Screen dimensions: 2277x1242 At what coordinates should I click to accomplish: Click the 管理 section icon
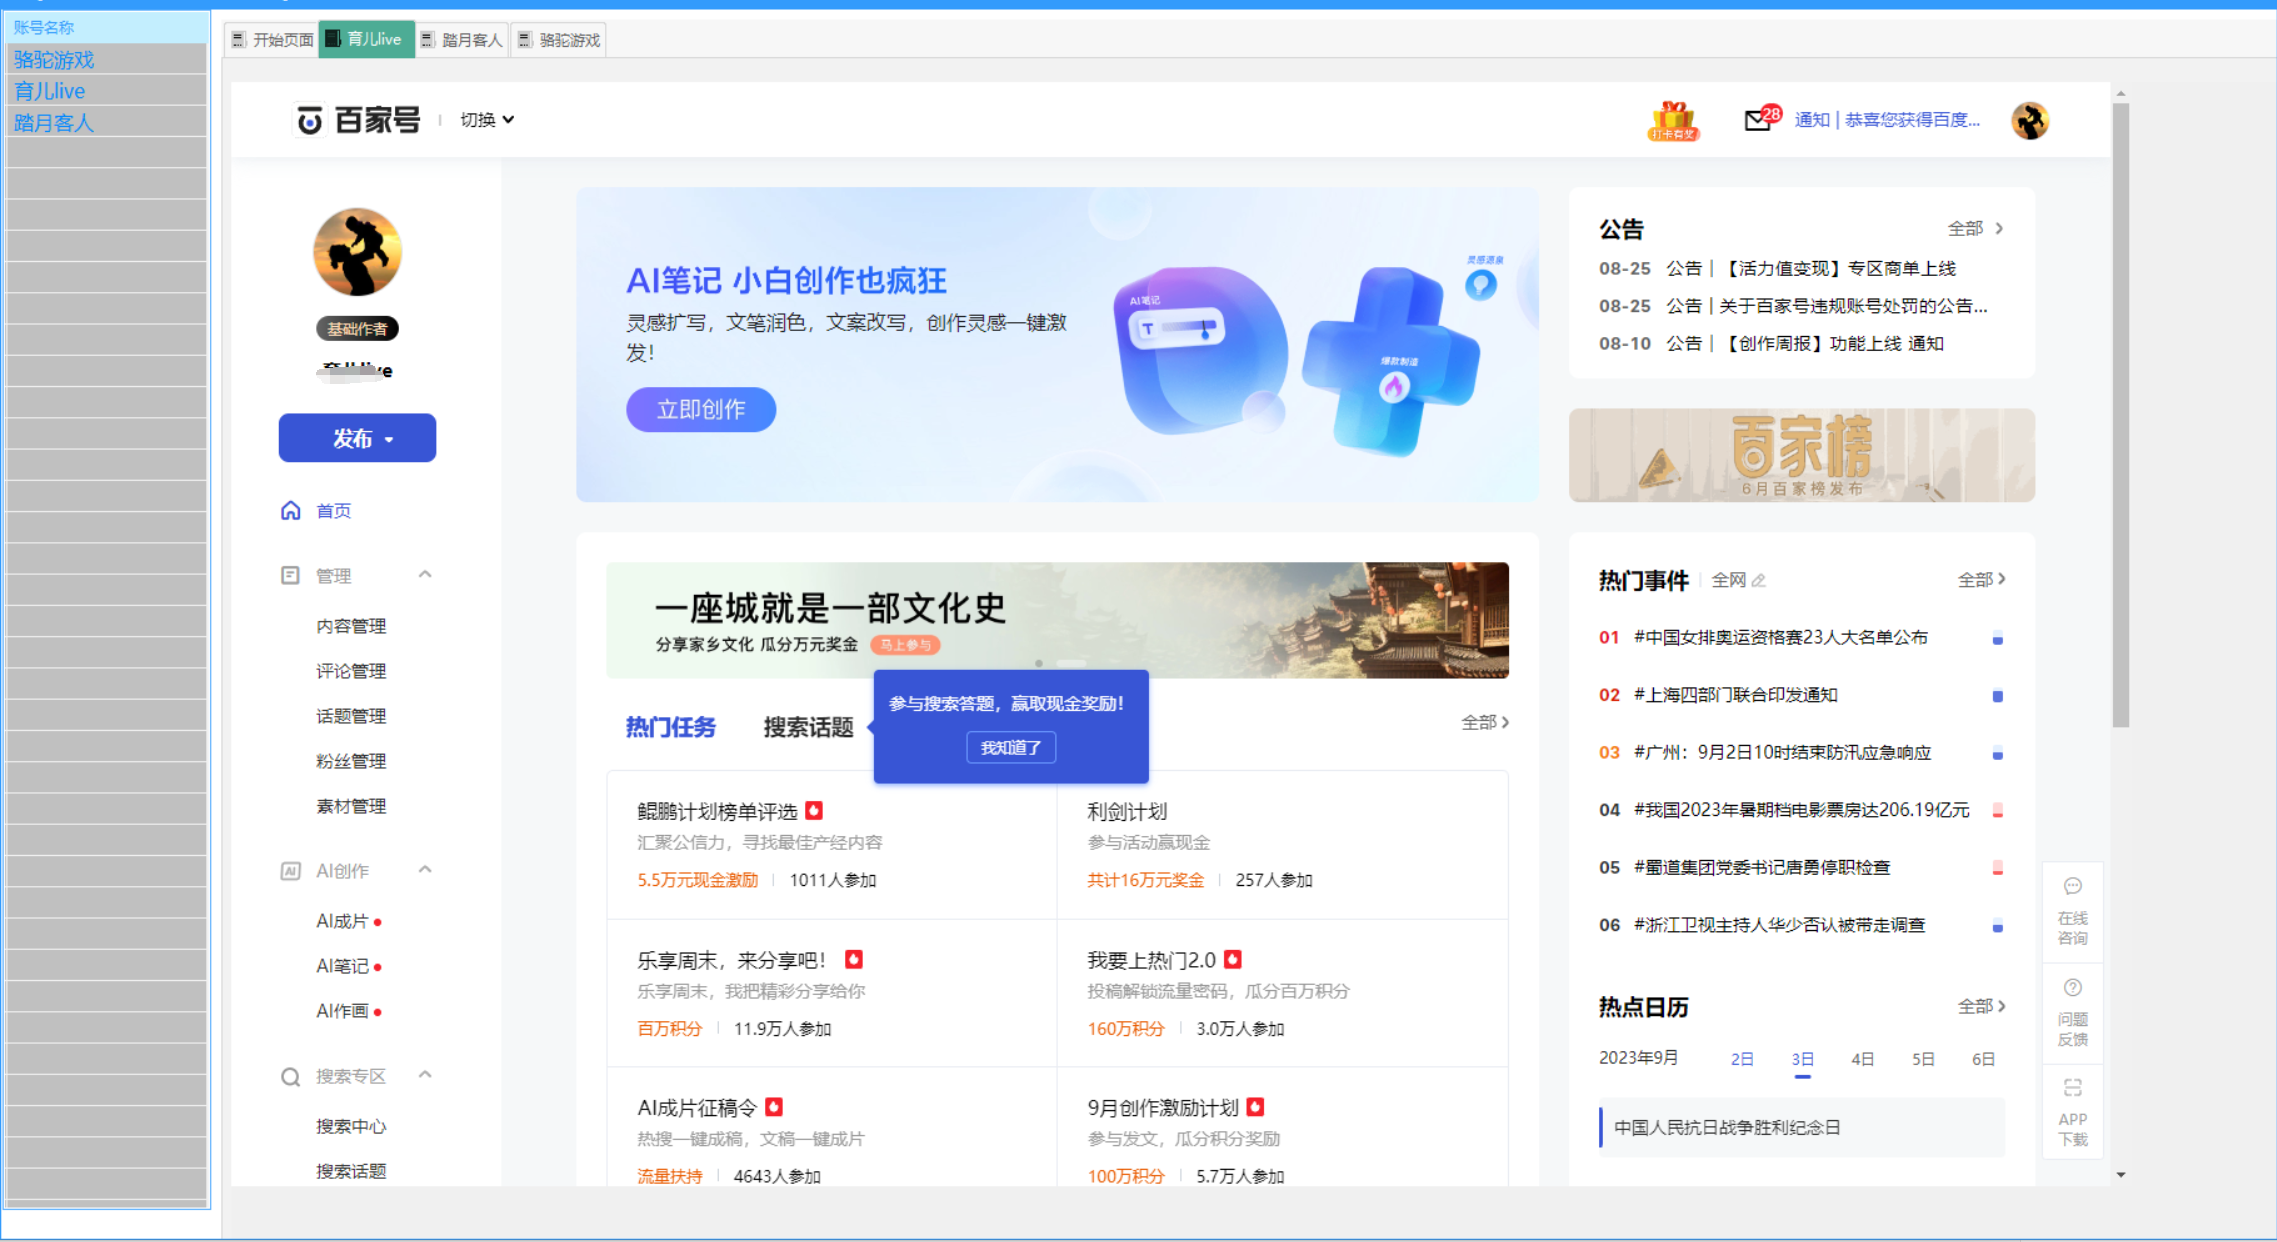pos(290,575)
